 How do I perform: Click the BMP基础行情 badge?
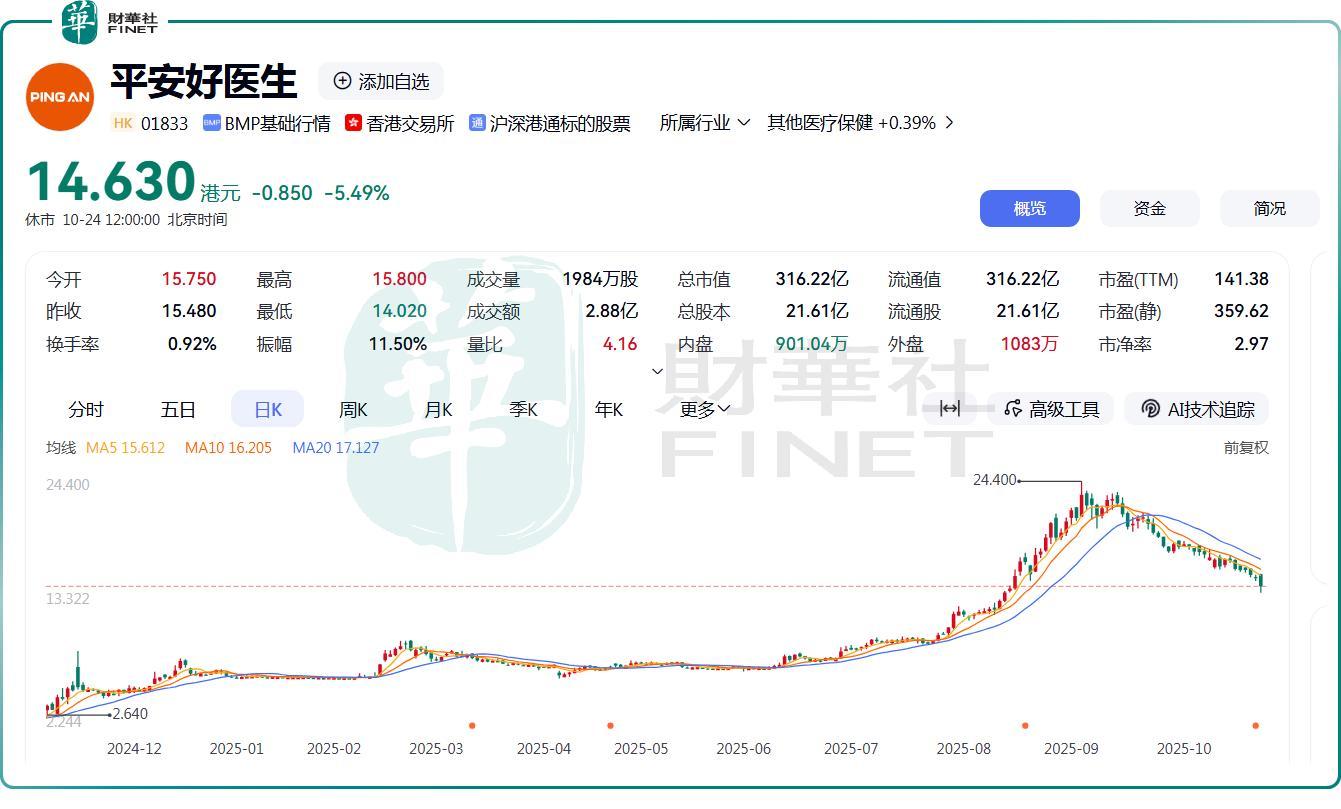(x=265, y=122)
